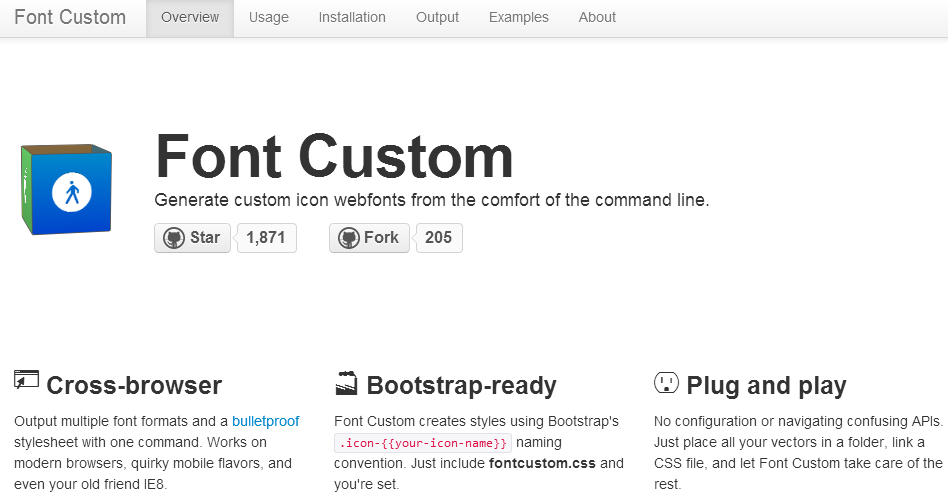
Task: Click the GitHub Fork button
Action: [x=369, y=238]
